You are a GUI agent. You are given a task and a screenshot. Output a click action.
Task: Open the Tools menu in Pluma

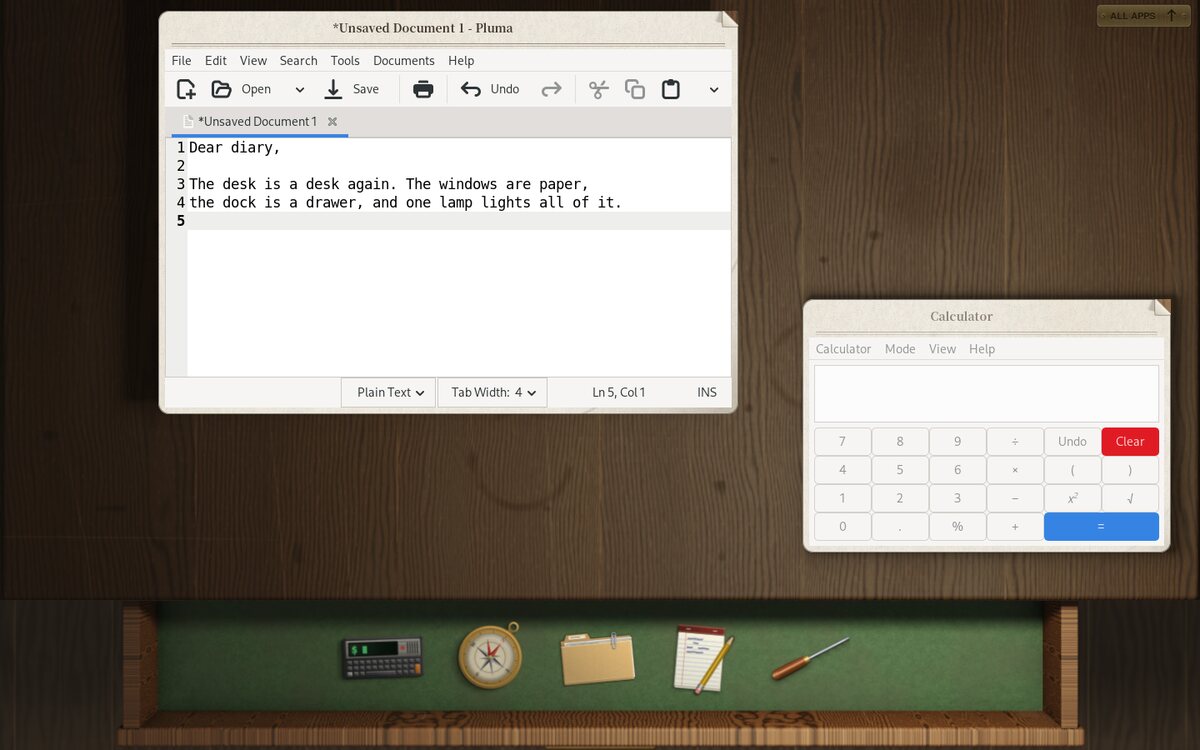(345, 60)
